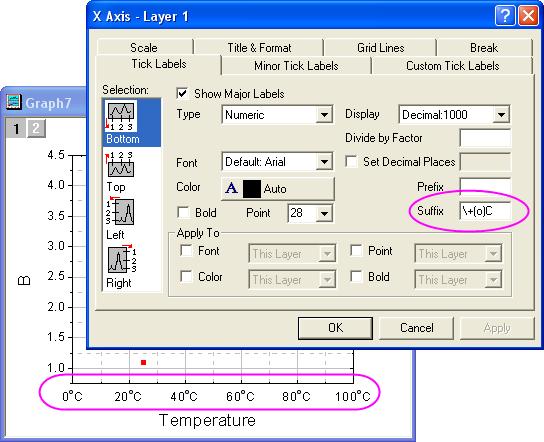Check Set Decimal Places option

[351, 162]
